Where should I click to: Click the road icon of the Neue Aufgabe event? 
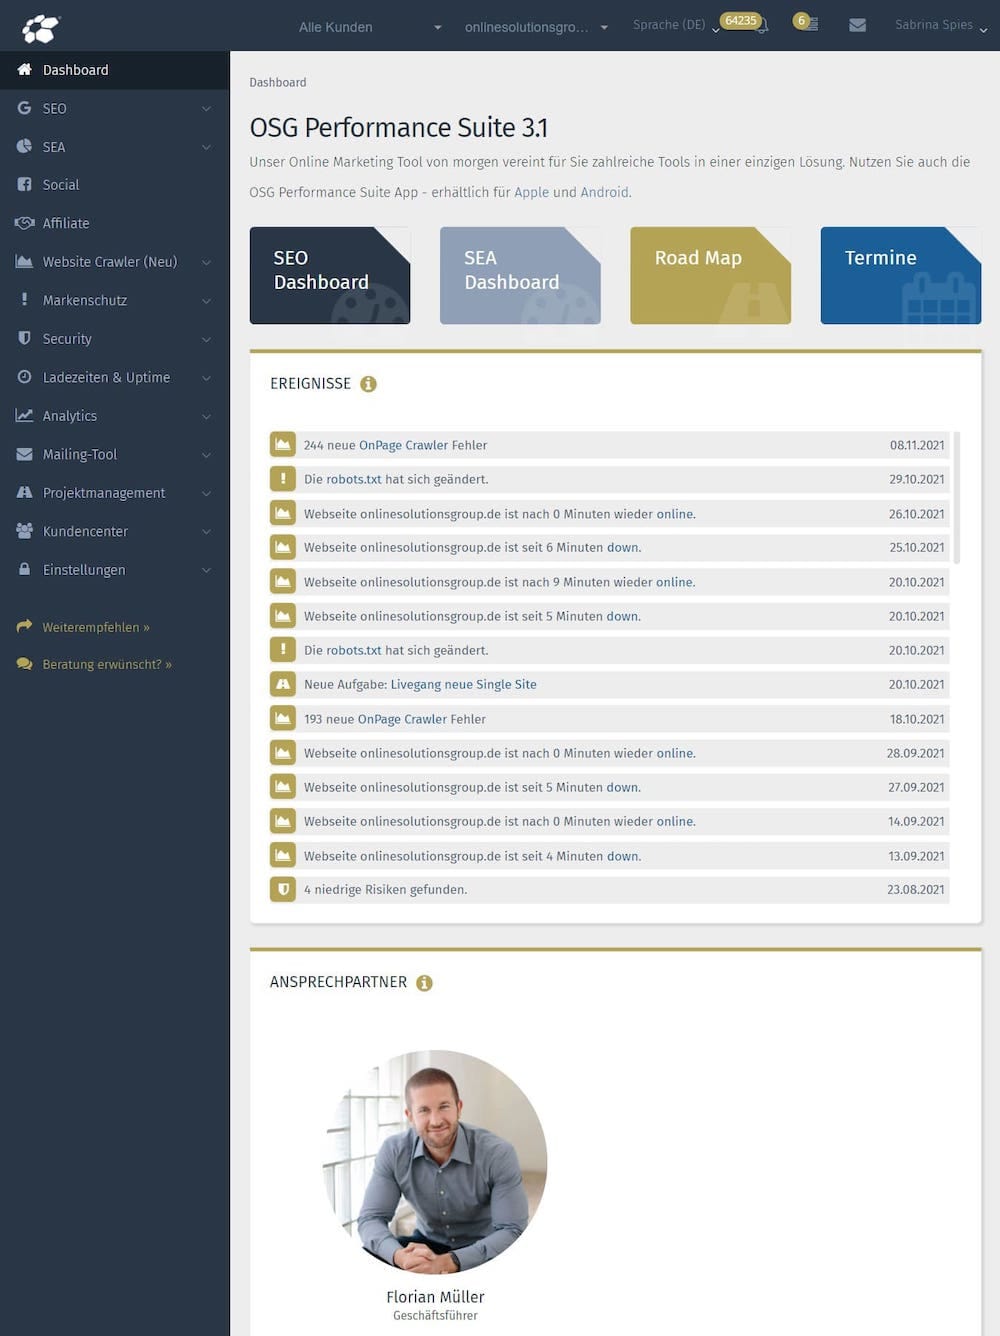[x=283, y=685]
